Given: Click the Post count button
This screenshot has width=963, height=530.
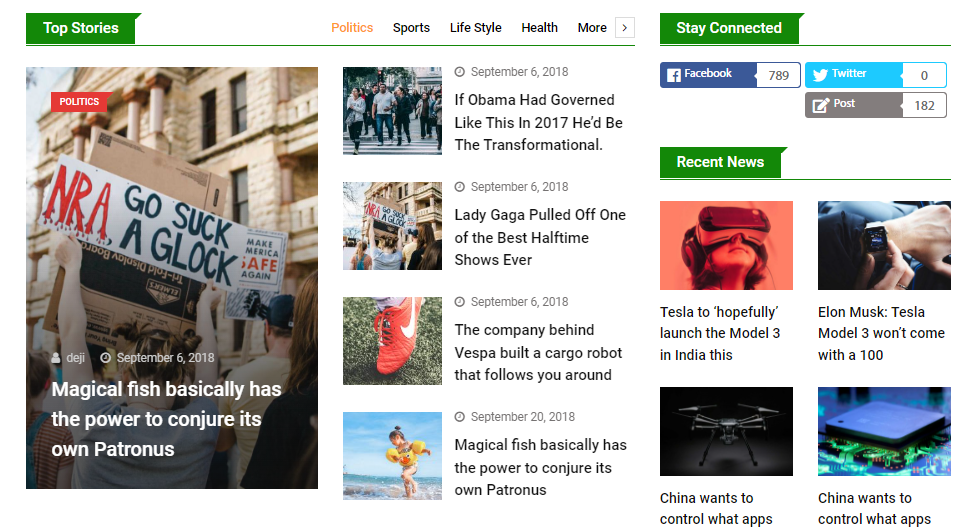Looking at the screenshot, I should click(x=876, y=105).
